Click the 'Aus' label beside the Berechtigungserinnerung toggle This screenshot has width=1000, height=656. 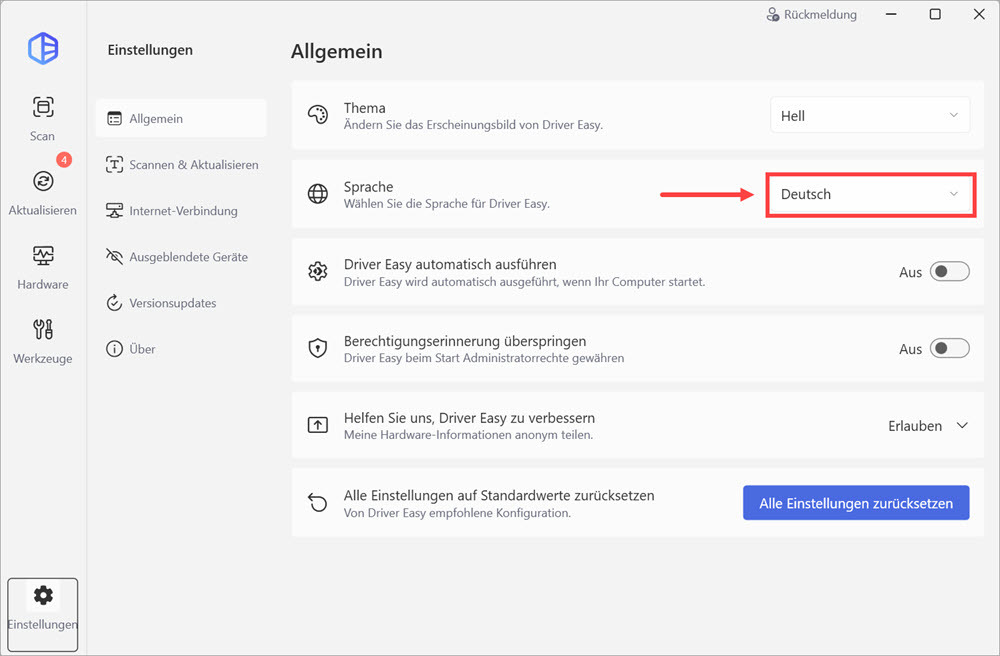[910, 349]
